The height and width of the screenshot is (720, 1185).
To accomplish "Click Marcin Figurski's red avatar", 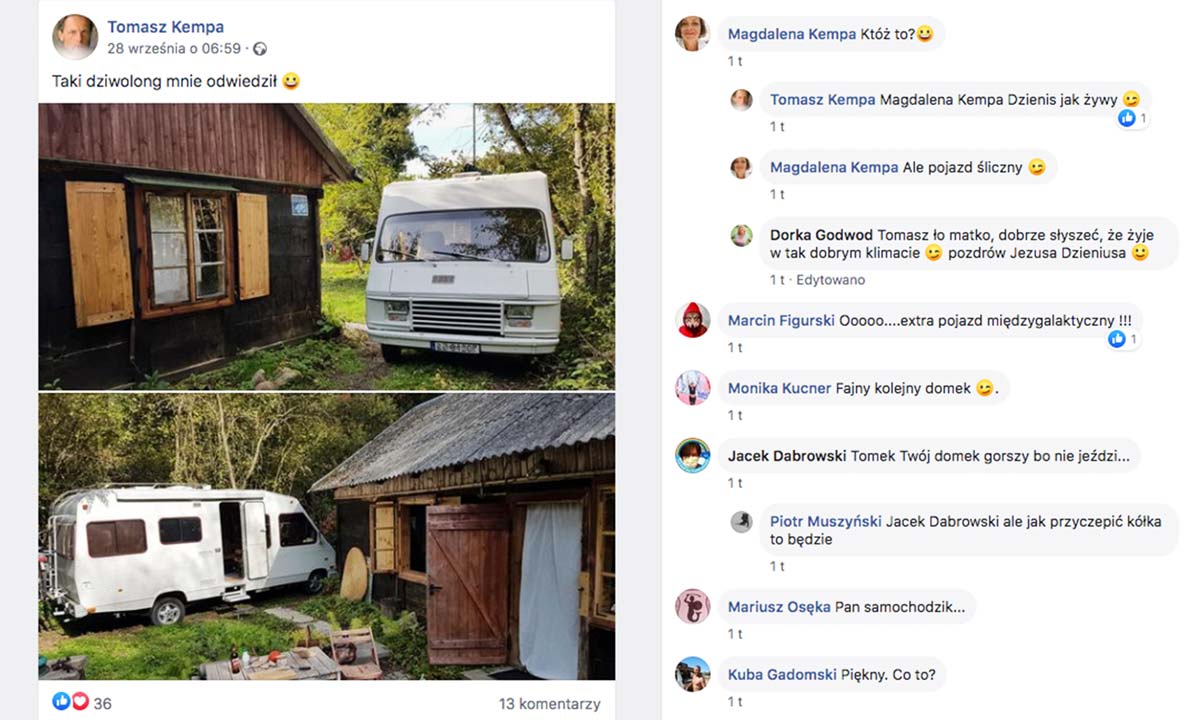I will [x=693, y=320].
